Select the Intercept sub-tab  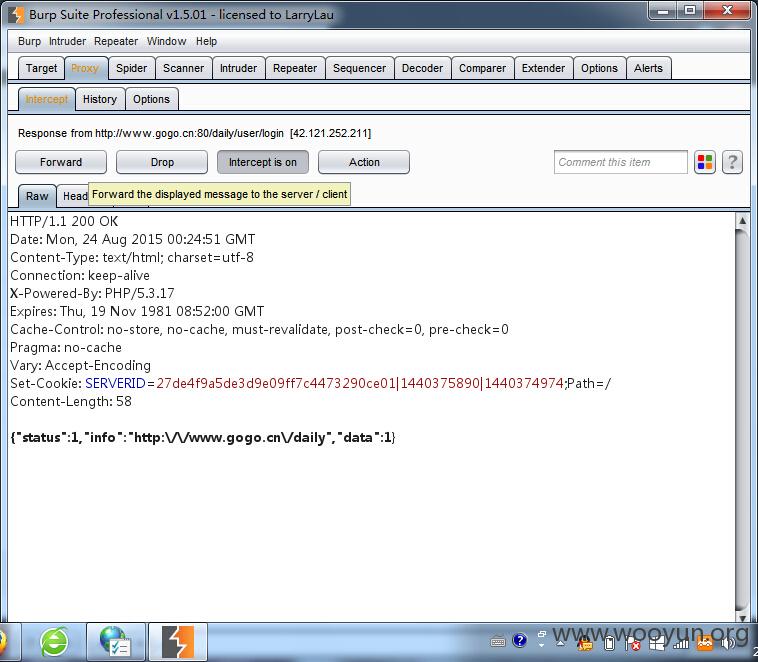46,99
